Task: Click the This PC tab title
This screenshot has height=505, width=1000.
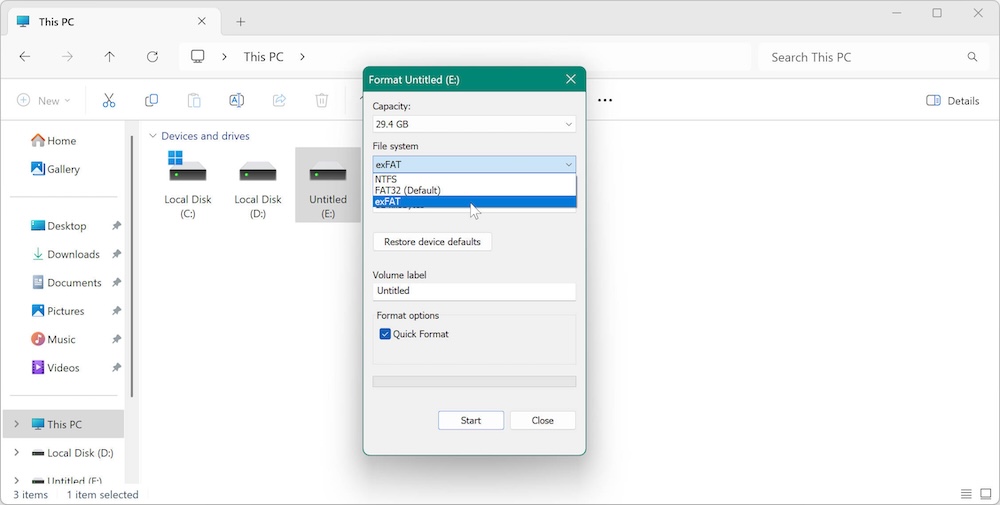Action: click(56, 22)
